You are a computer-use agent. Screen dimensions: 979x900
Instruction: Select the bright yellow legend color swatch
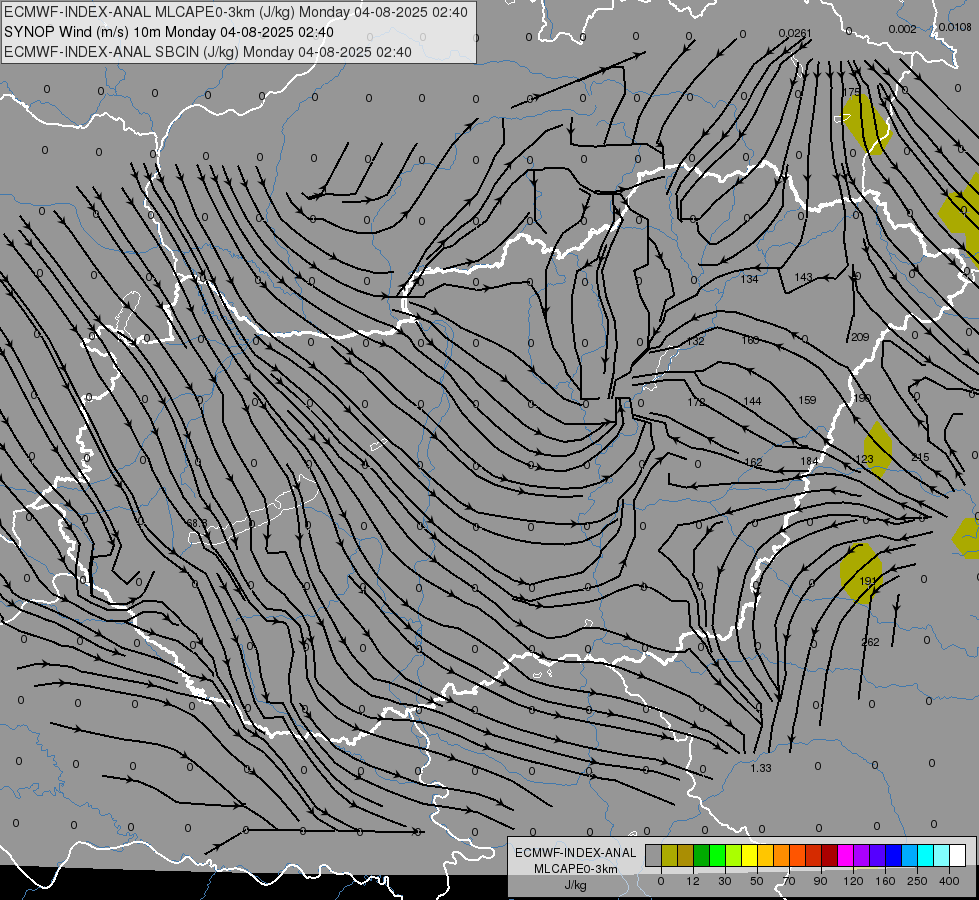pyautogui.click(x=750, y=855)
